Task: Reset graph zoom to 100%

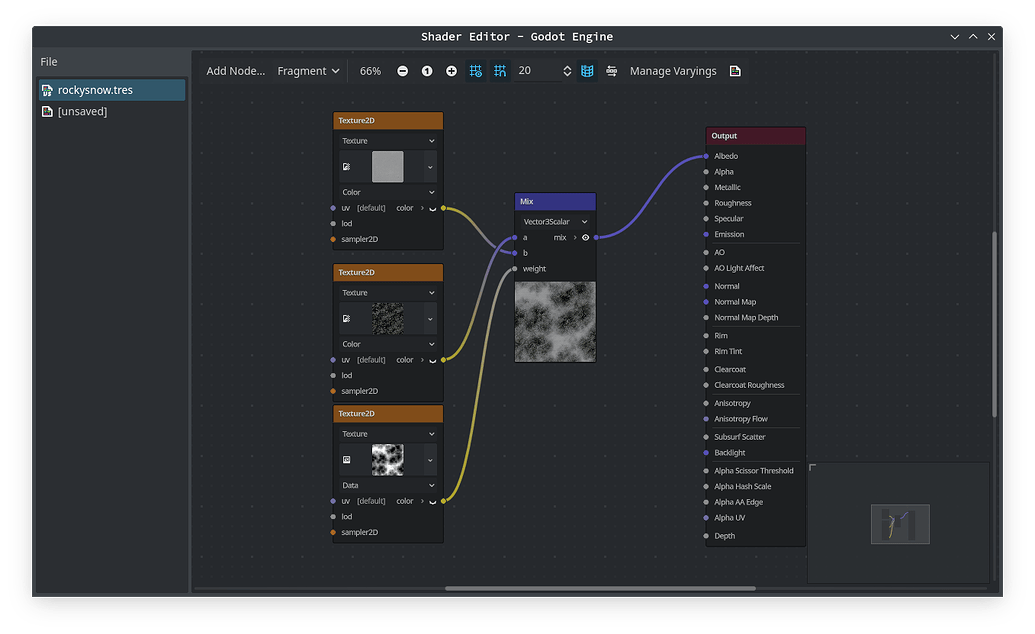Action: tap(427, 71)
